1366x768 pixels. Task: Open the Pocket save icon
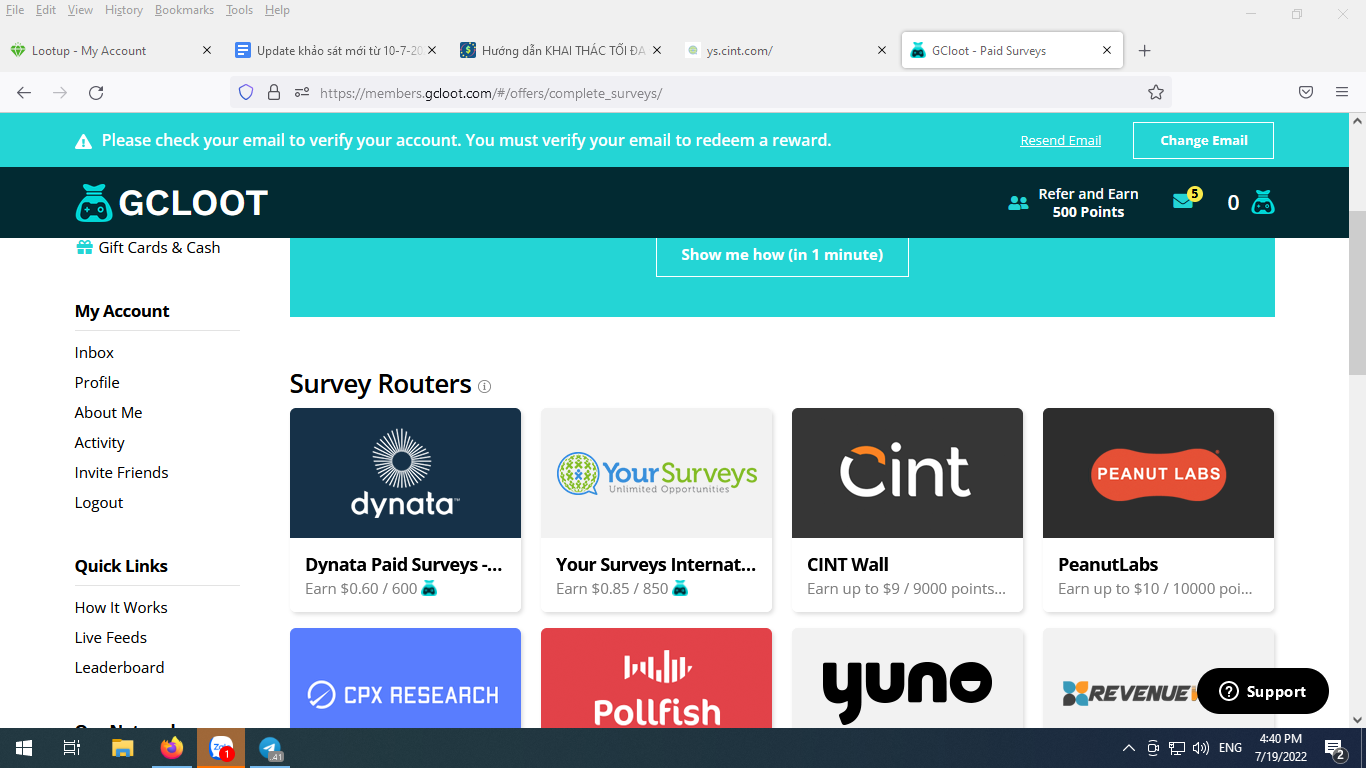[1306, 93]
